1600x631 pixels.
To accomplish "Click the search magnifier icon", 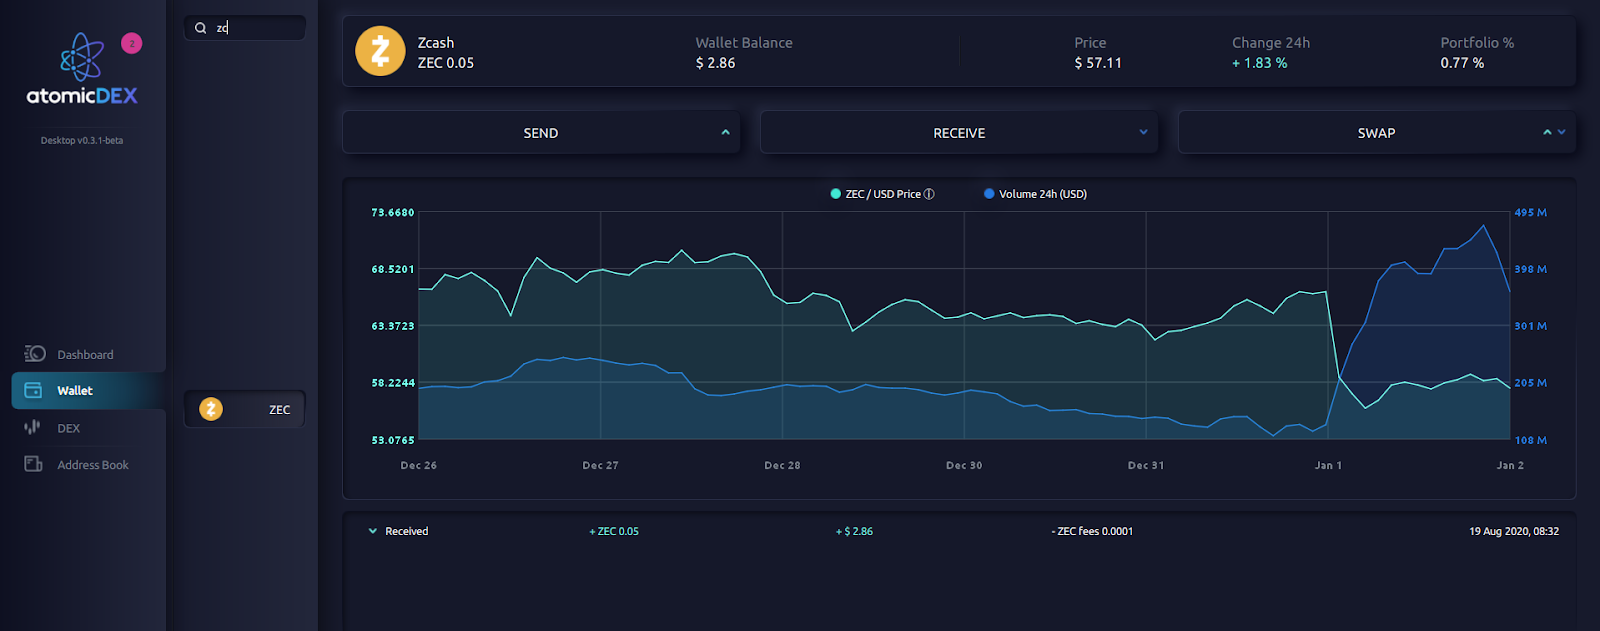I will coord(200,28).
